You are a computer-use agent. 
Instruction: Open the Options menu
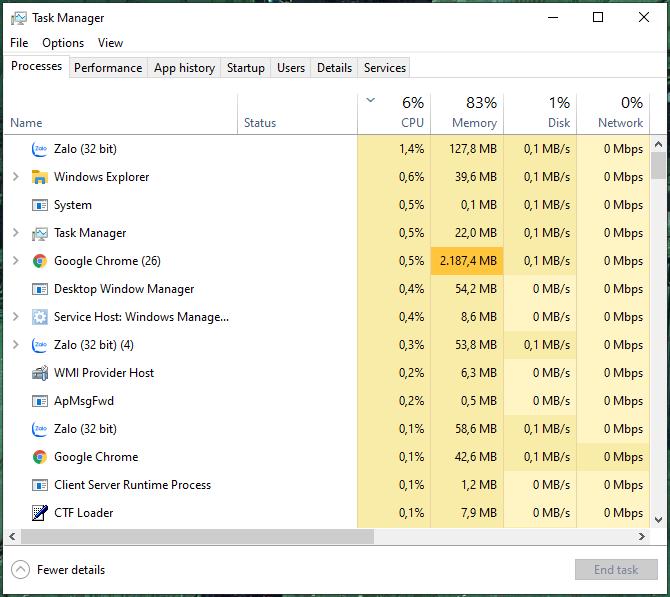pyautogui.click(x=63, y=43)
